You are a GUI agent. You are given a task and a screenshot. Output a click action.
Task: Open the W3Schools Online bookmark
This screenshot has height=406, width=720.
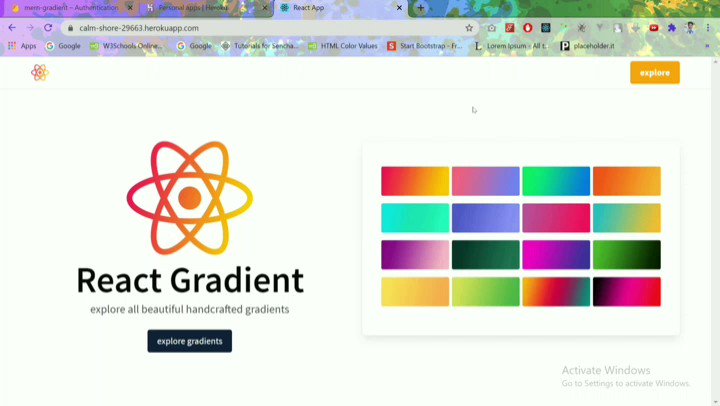pyautogui.click(x=126, y=46)
